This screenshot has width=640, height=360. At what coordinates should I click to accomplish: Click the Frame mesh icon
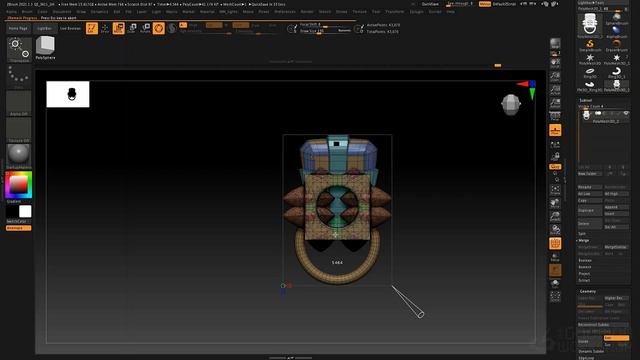click(x=555, y=190)
